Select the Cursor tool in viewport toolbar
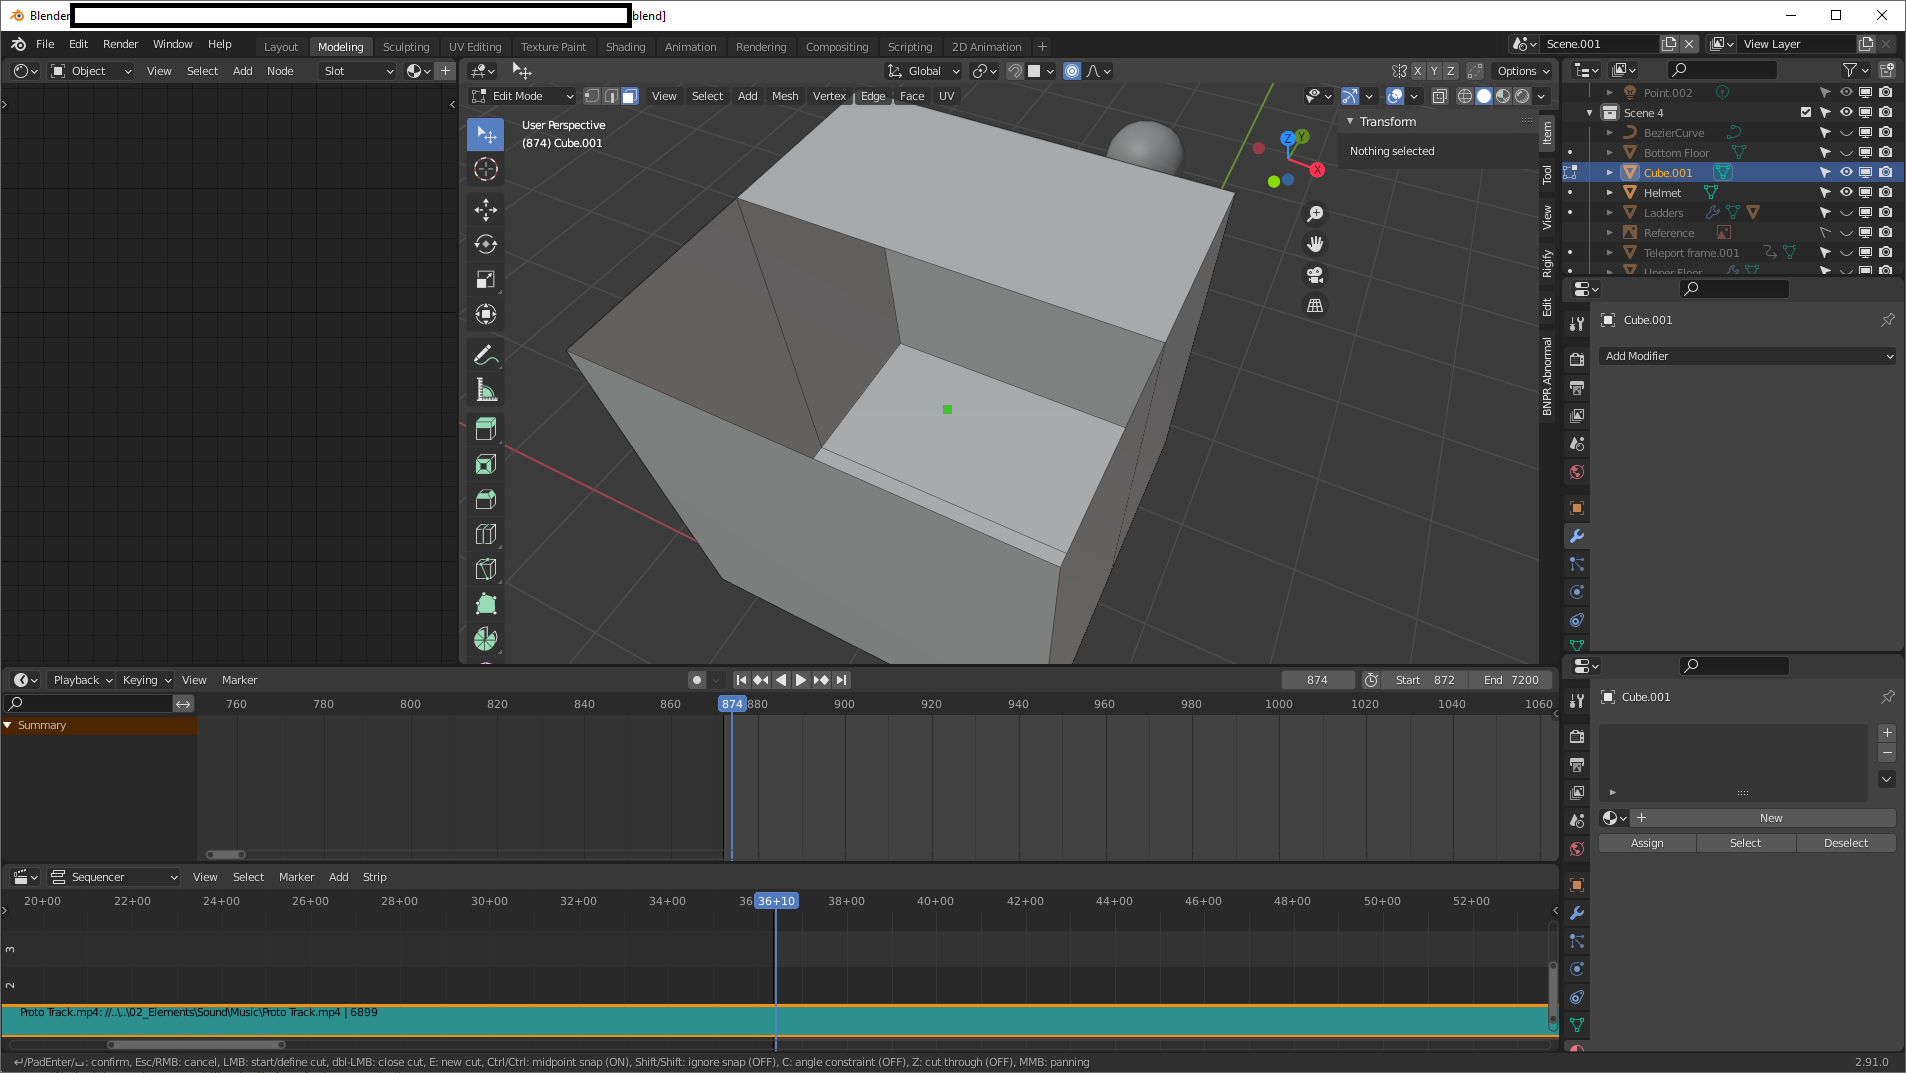This screenshot has height=1073, width=1906. (x=485, y=170)
